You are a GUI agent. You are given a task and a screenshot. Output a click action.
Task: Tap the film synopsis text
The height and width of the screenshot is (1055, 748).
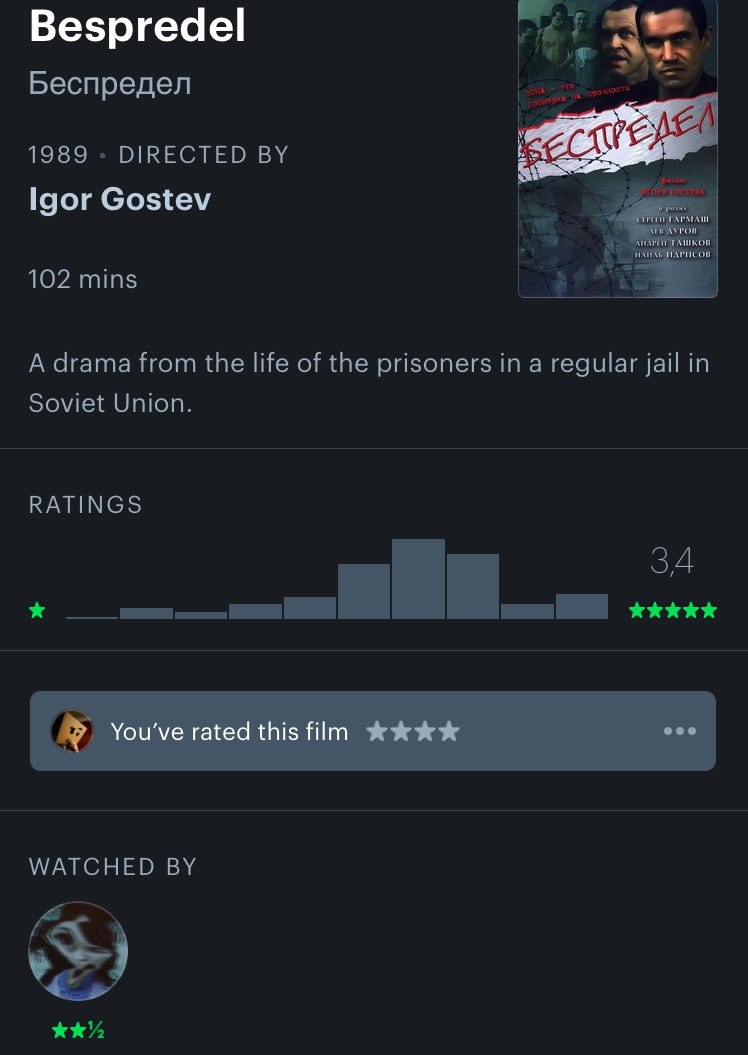369,383
